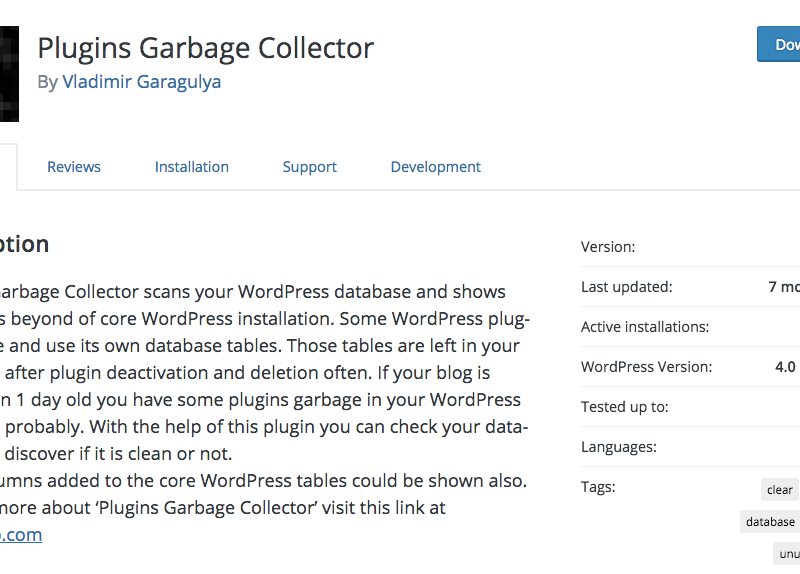Click the Tested up to label
Viewport: 800px width, 574px height.
pyautogui.click(x=624, y=407)
